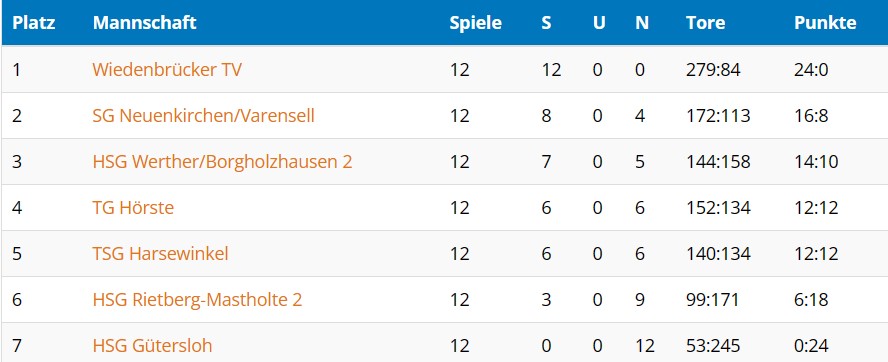The width and height of the screenshot is (888, 362).
Task: Click the Spiele column header
Action: 476,23
